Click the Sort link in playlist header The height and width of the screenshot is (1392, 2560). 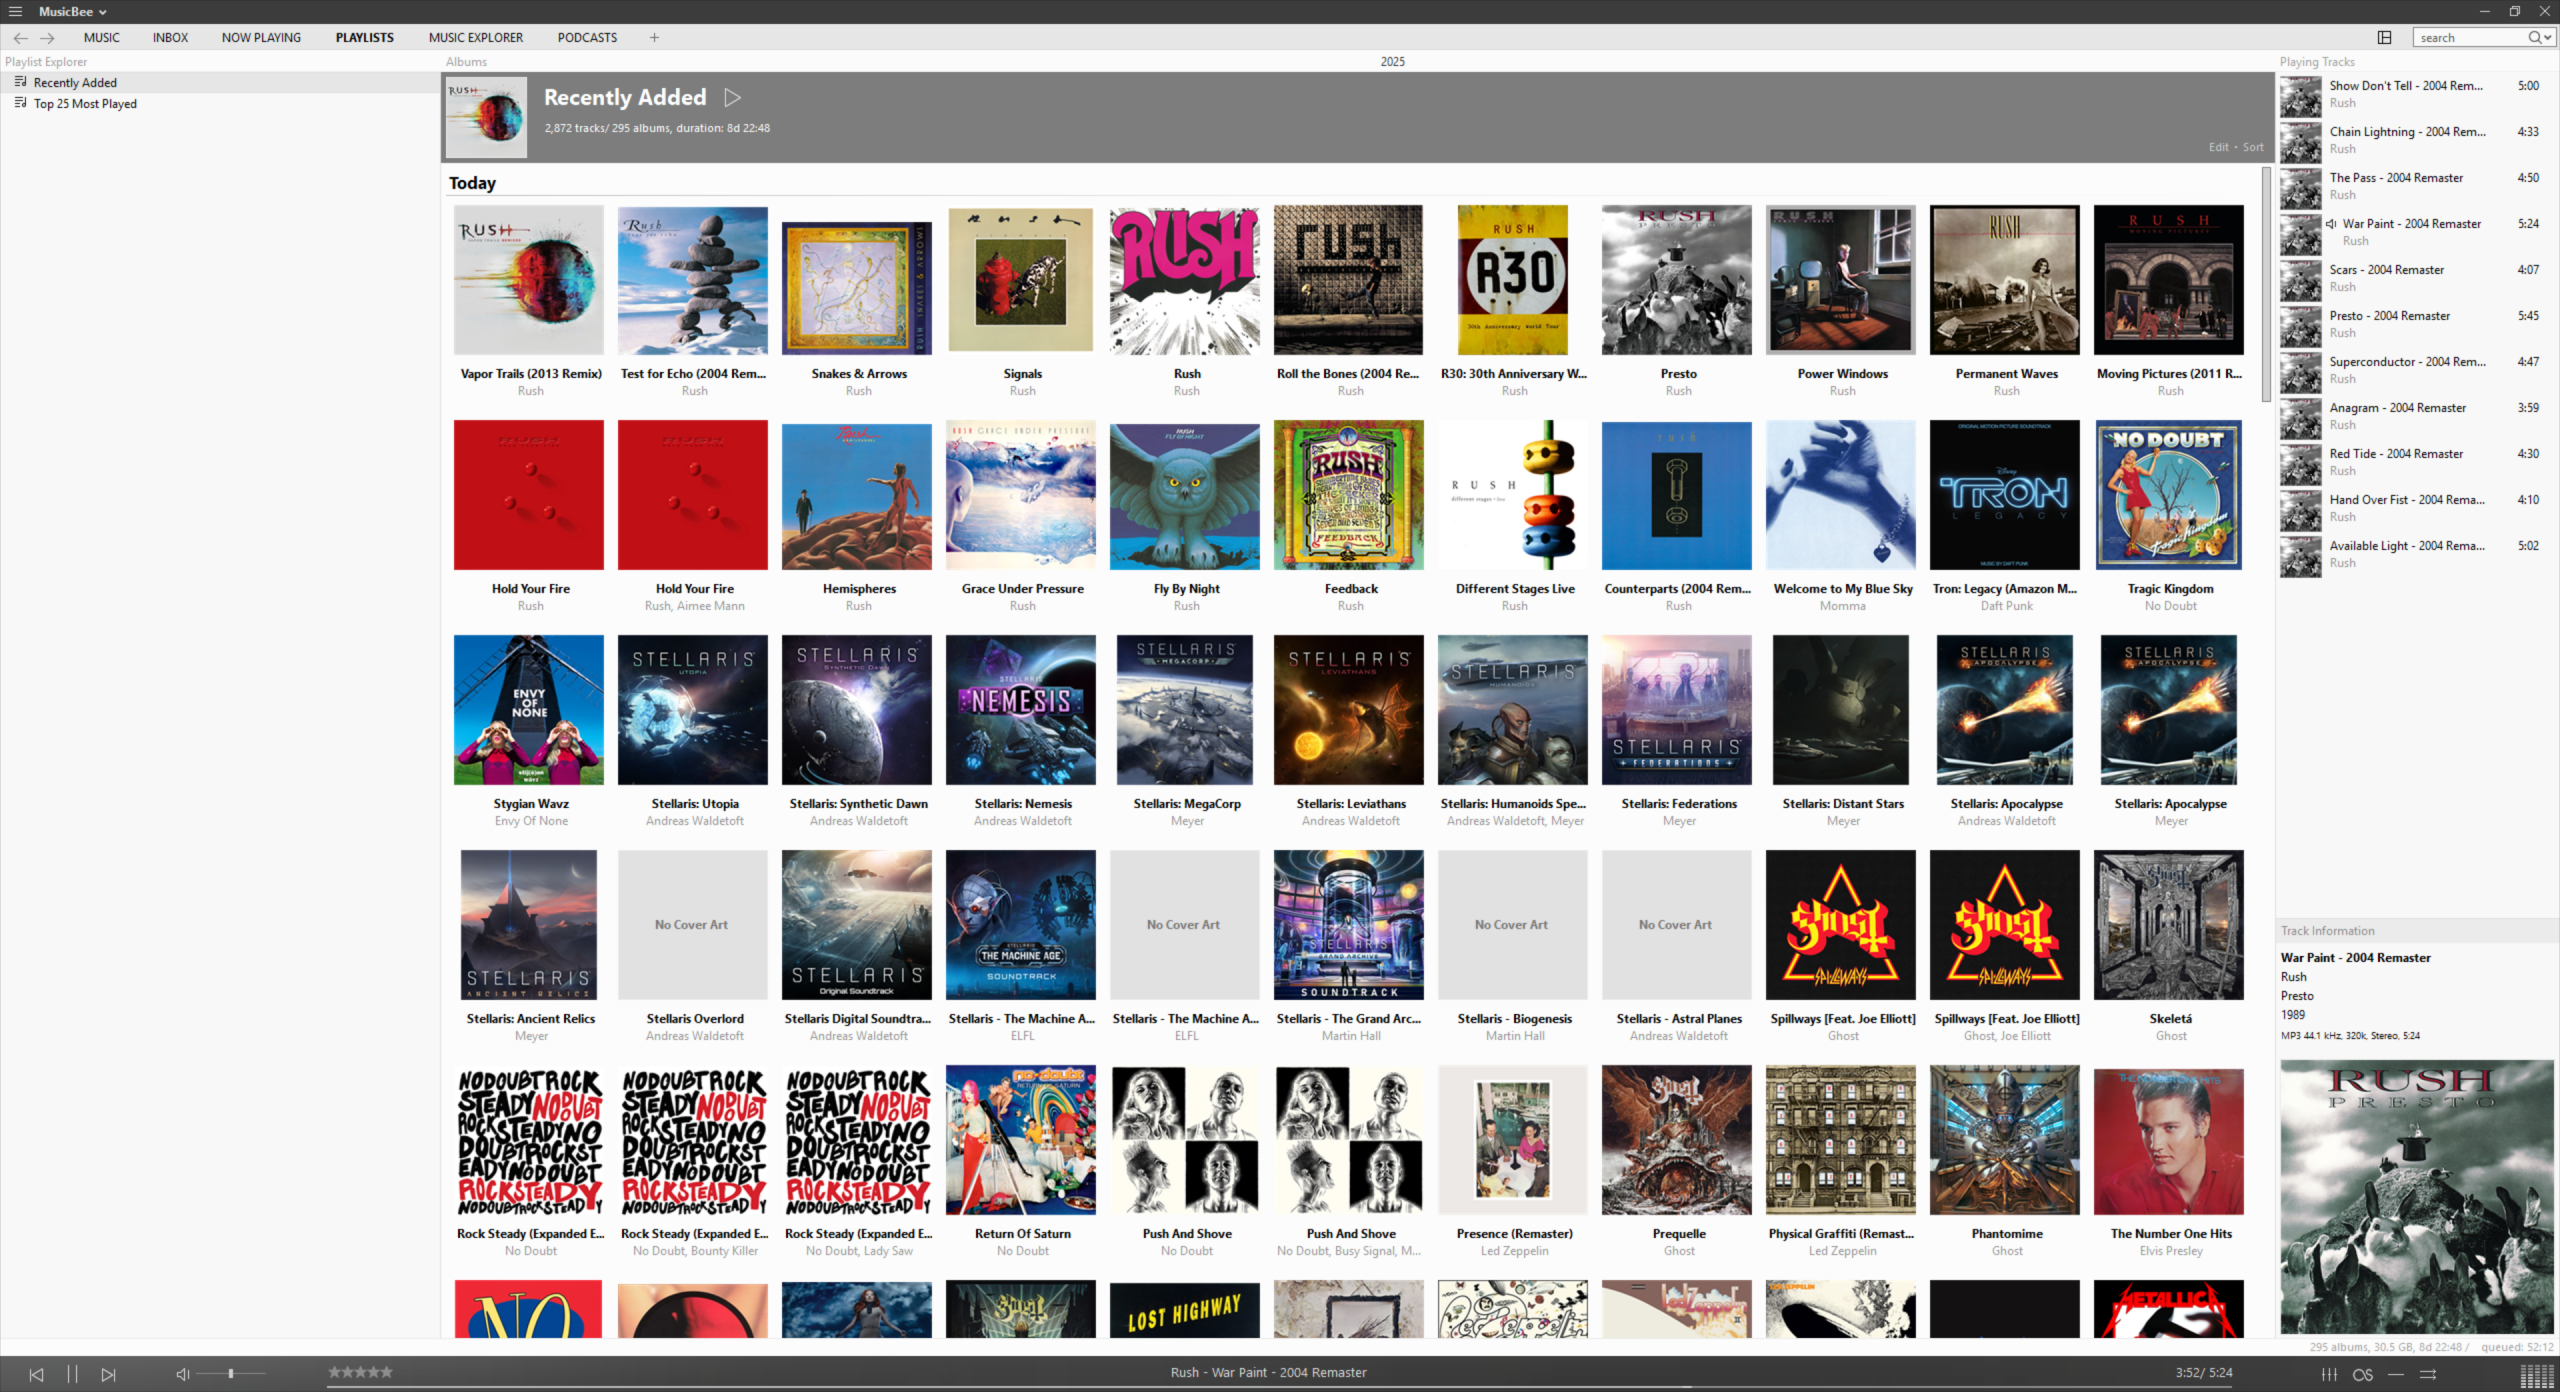2252,148
